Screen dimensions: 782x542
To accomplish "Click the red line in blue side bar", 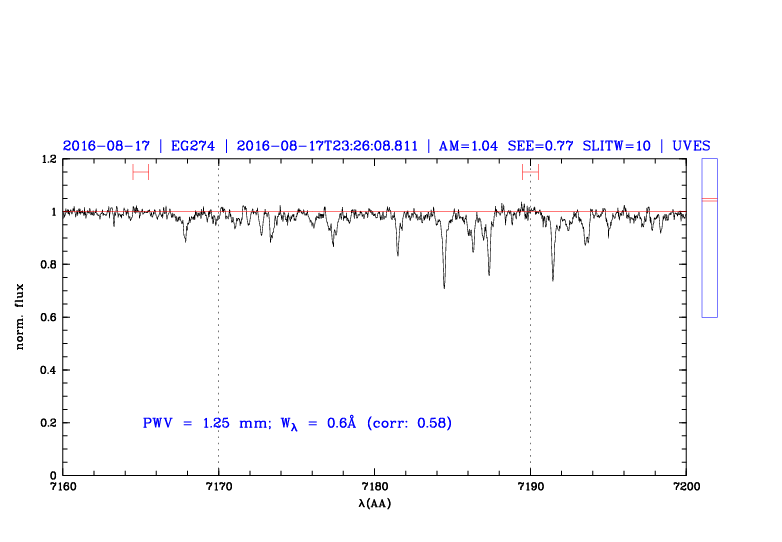I will 709,200.
